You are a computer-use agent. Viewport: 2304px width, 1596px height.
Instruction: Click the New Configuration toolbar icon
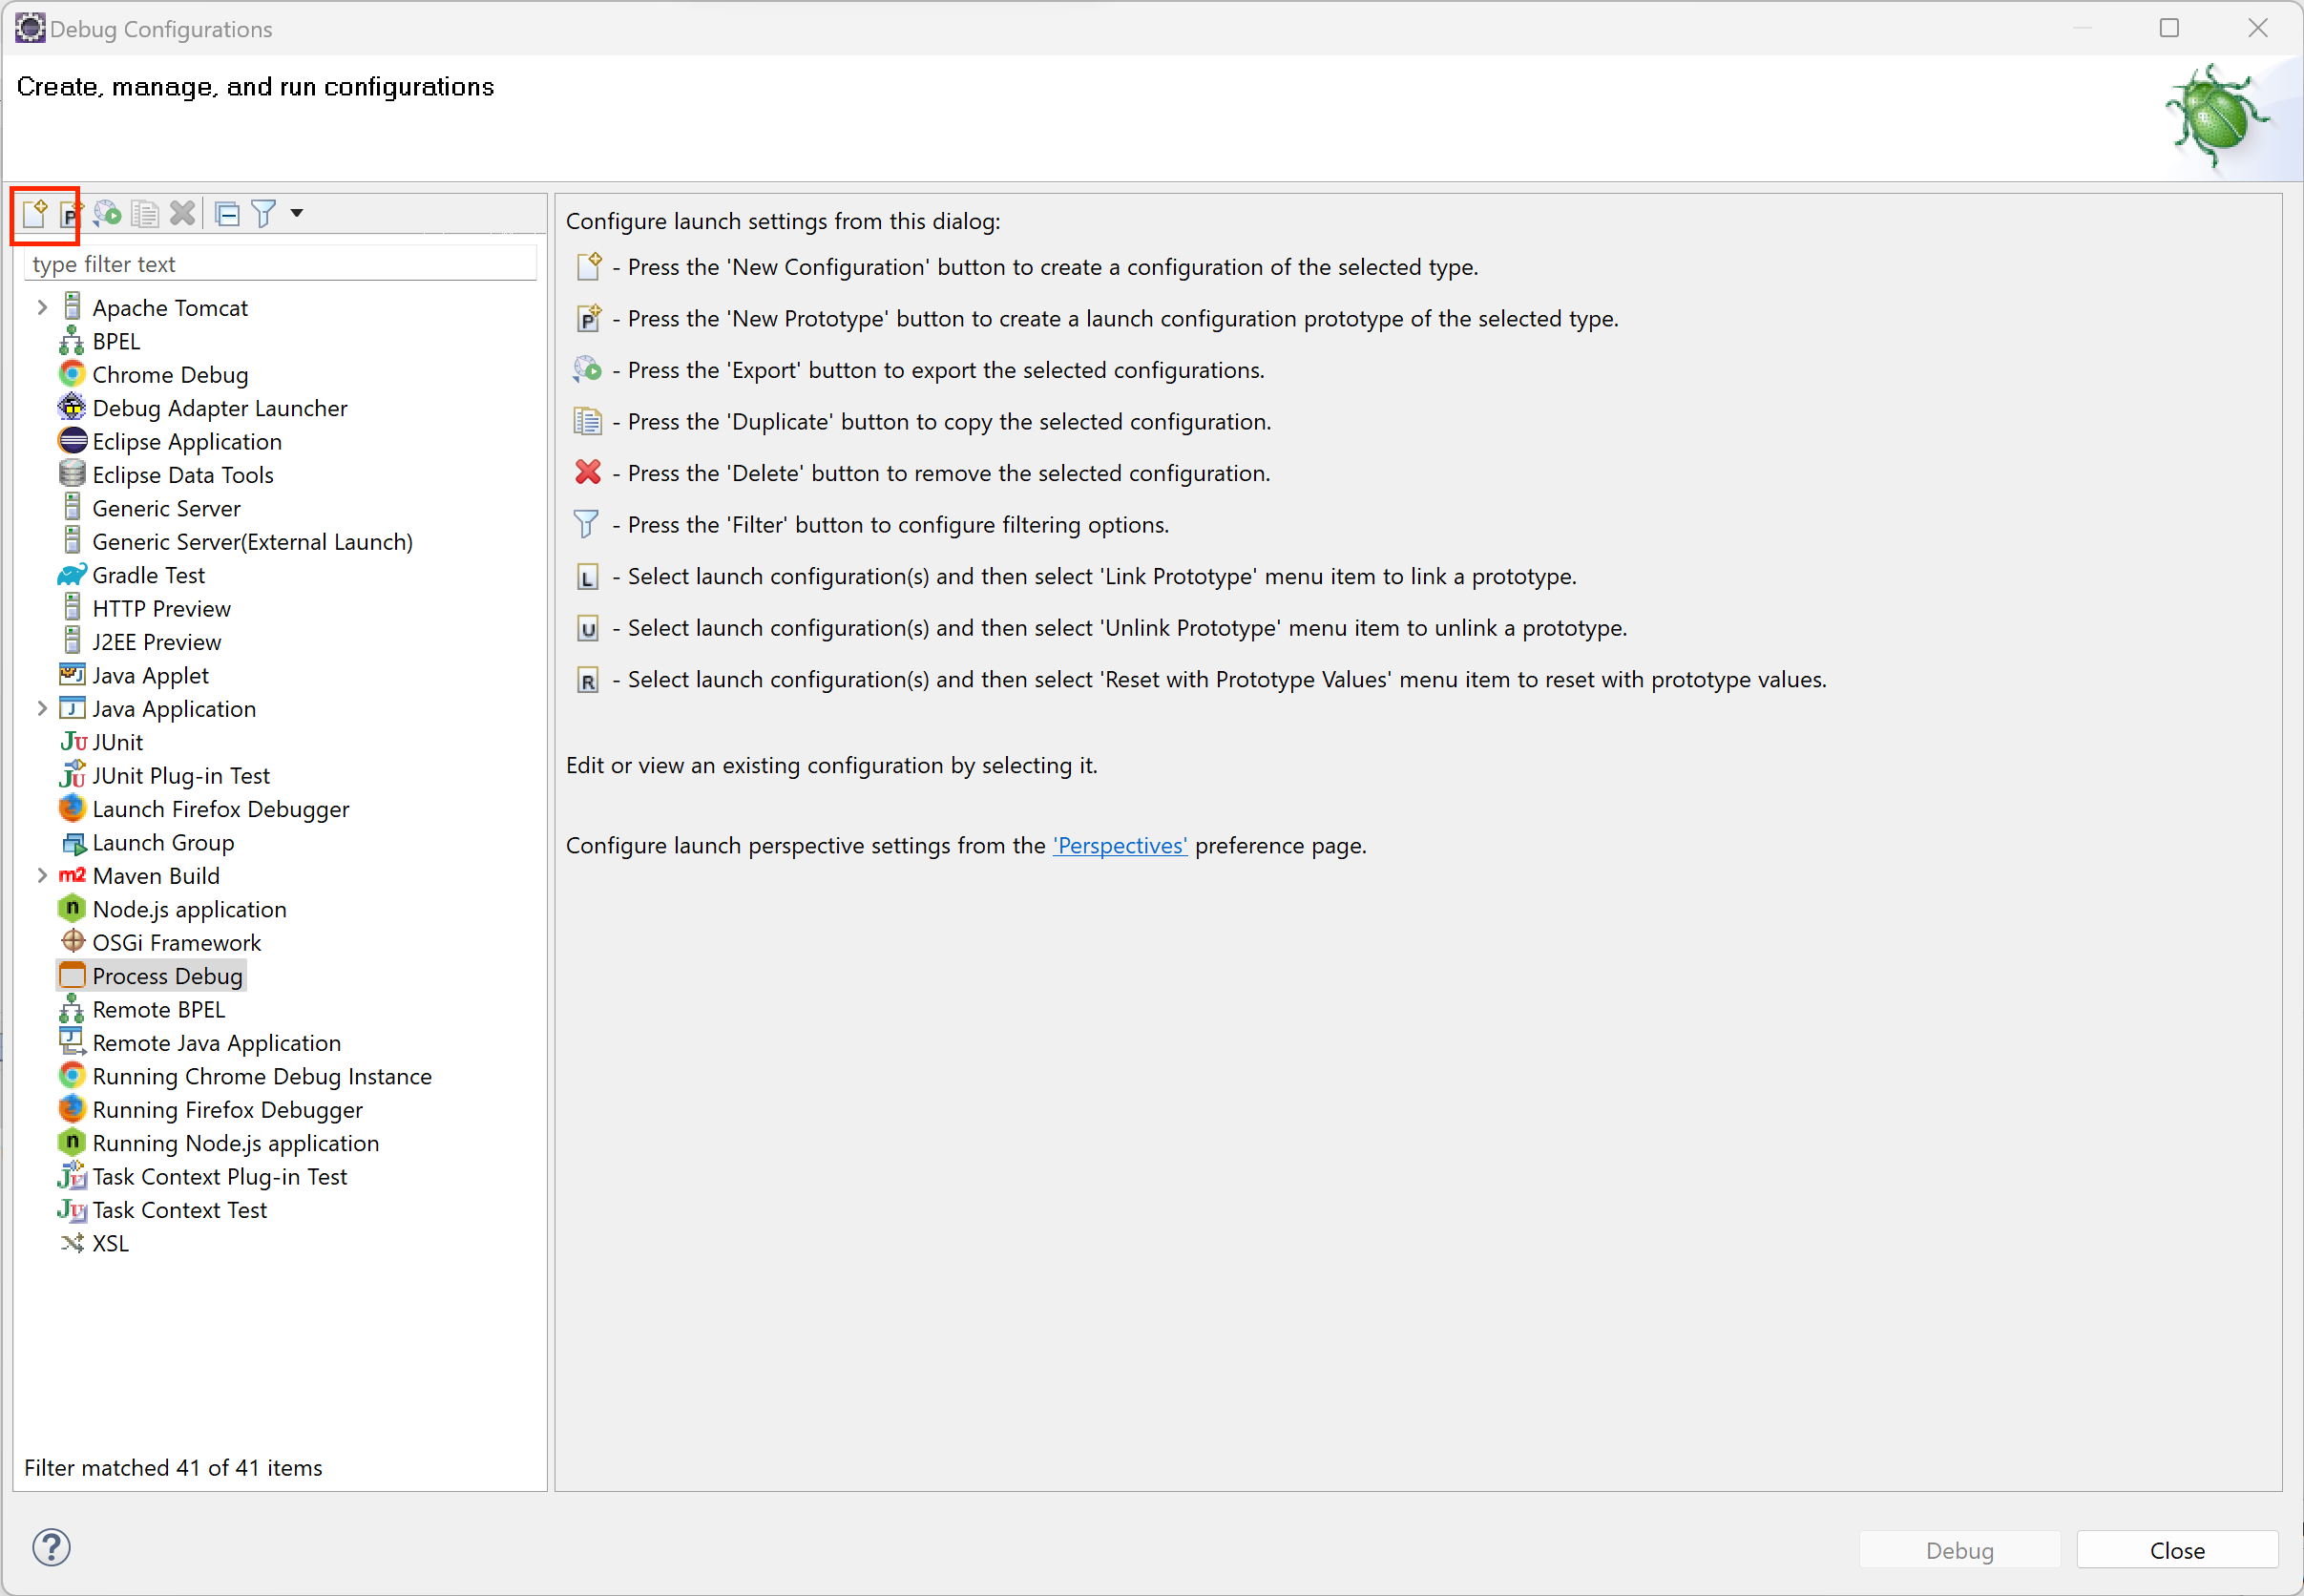click(x=35, y=213)
